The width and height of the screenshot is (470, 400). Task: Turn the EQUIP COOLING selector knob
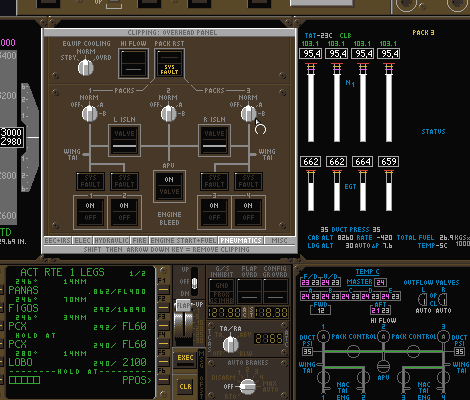pyautogui.click(x=86, y=68)
